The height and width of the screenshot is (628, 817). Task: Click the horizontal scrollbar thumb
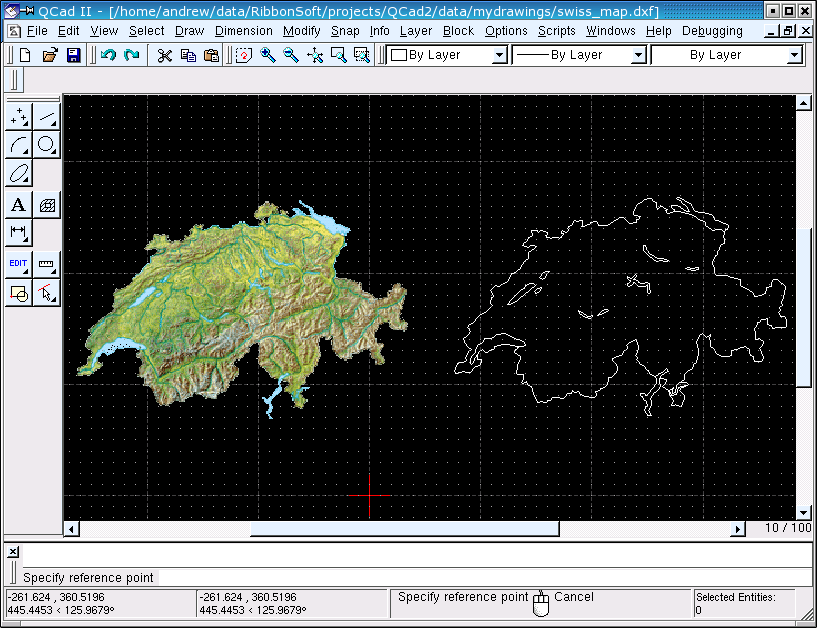click(x=404, y=529)
